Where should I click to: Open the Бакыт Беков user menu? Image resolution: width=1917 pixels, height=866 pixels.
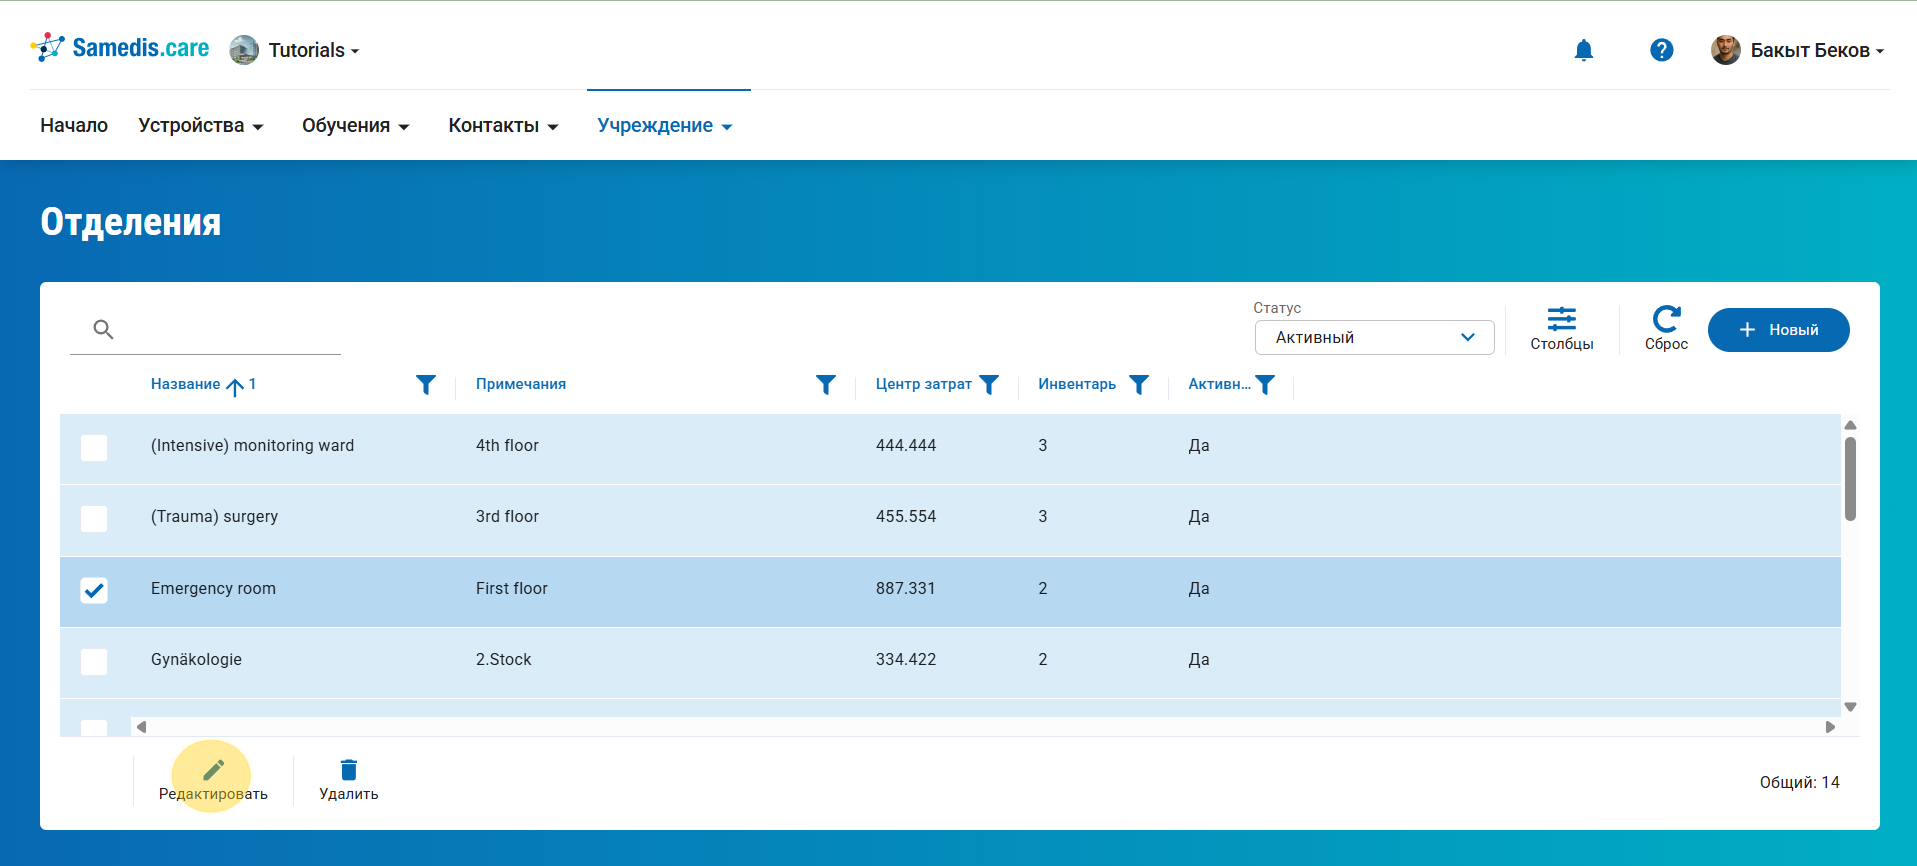[1808, 50]
